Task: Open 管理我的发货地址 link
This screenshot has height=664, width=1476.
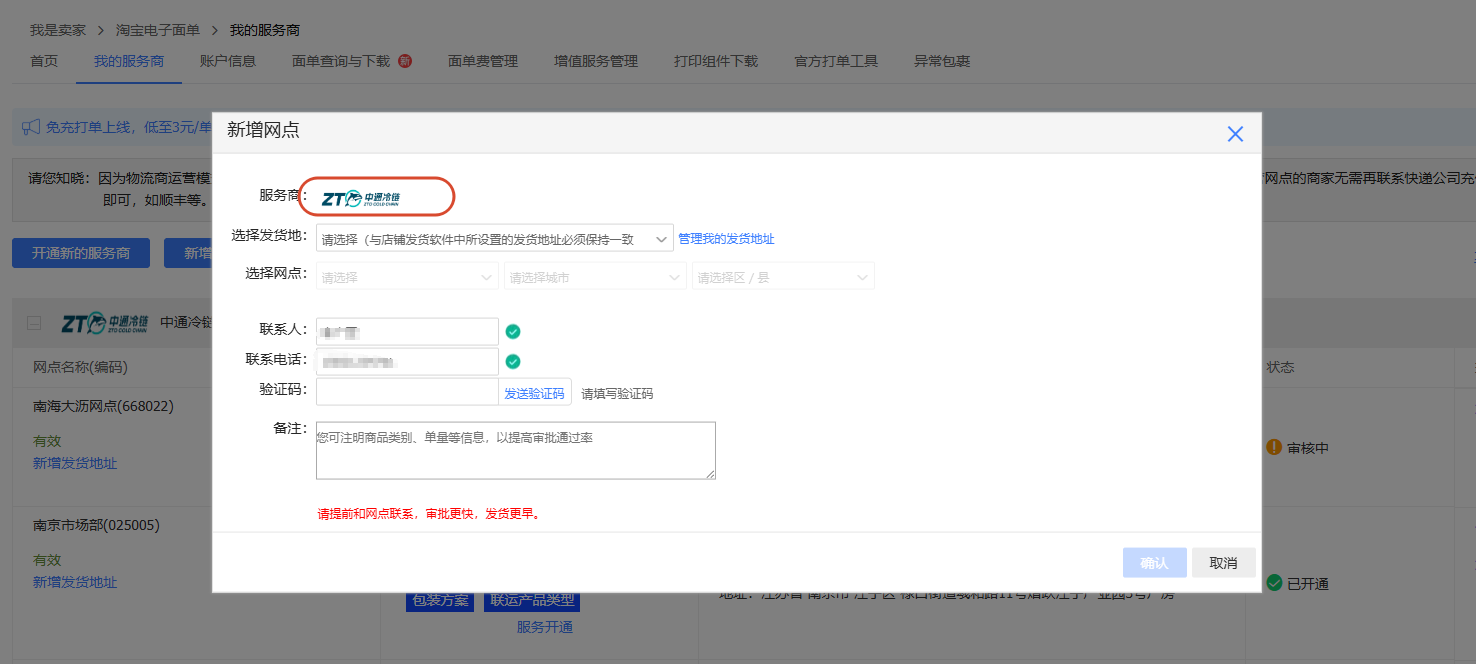Action: pos(726,239)
